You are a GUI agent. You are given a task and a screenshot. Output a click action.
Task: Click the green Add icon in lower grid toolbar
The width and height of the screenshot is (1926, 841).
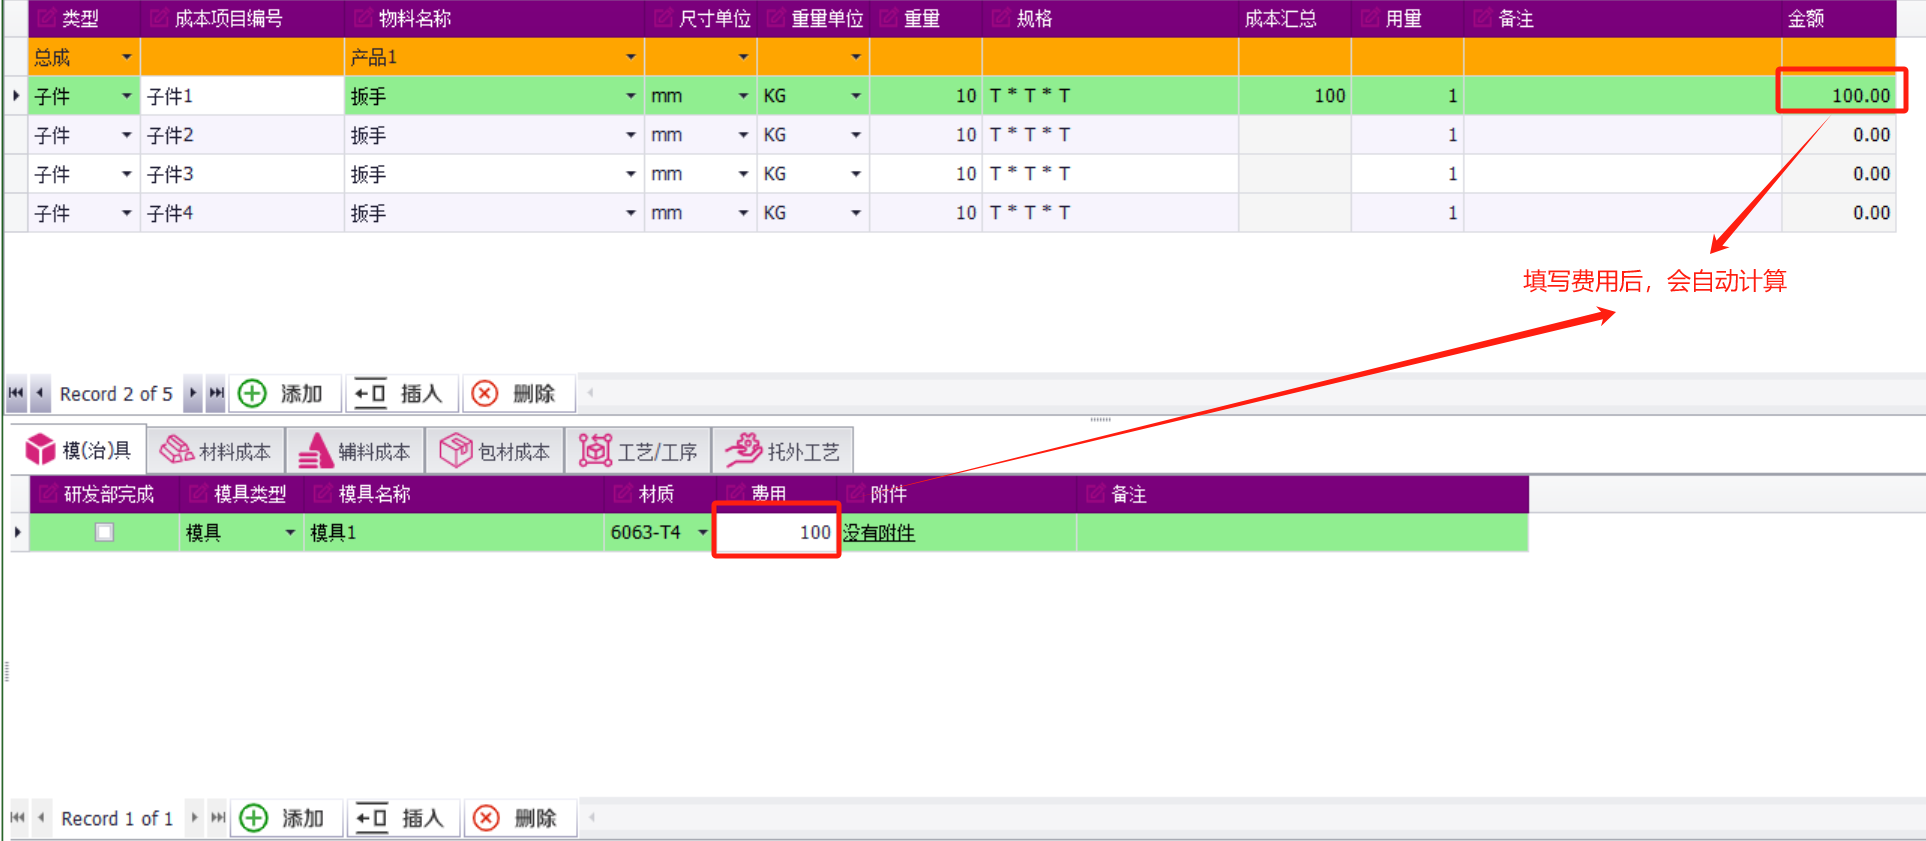tap(254, 819)
